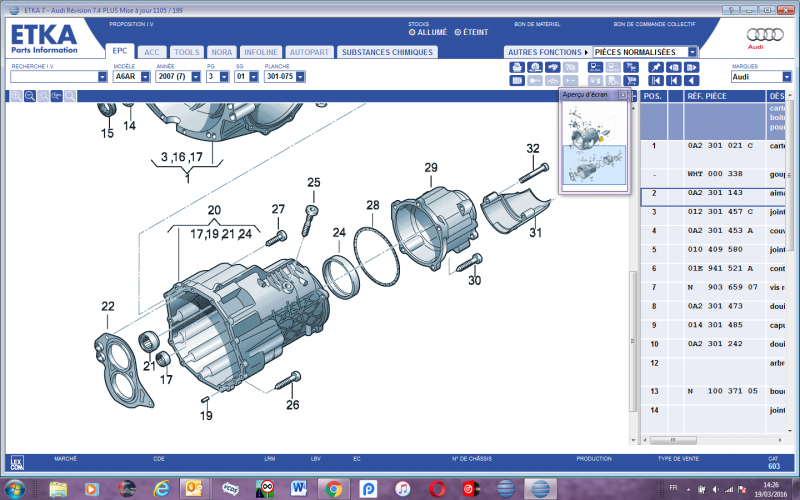This screenshot has height=500, width=800.
Task: Switch to the TOOLS tab
Action: tap(186, 51)
